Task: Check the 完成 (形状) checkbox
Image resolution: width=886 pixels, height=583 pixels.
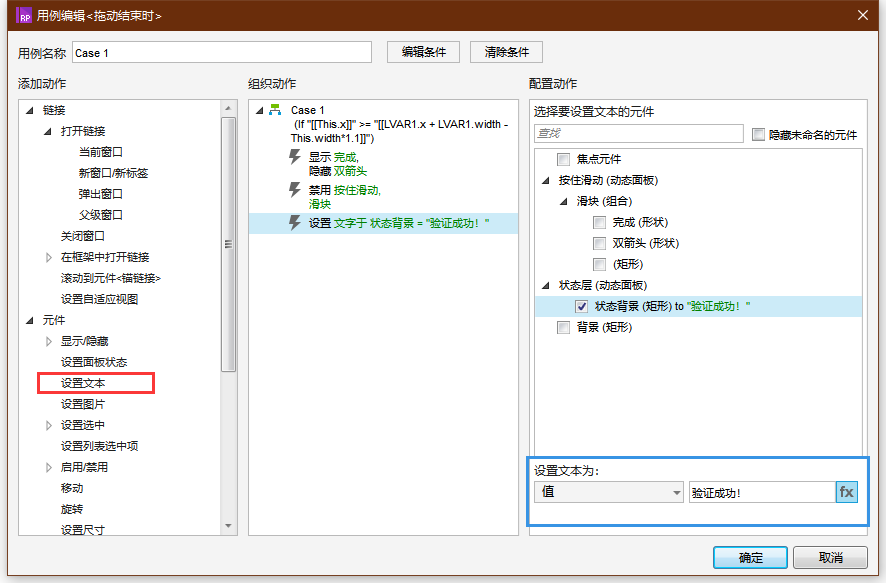Action: [x=600, y=223]
